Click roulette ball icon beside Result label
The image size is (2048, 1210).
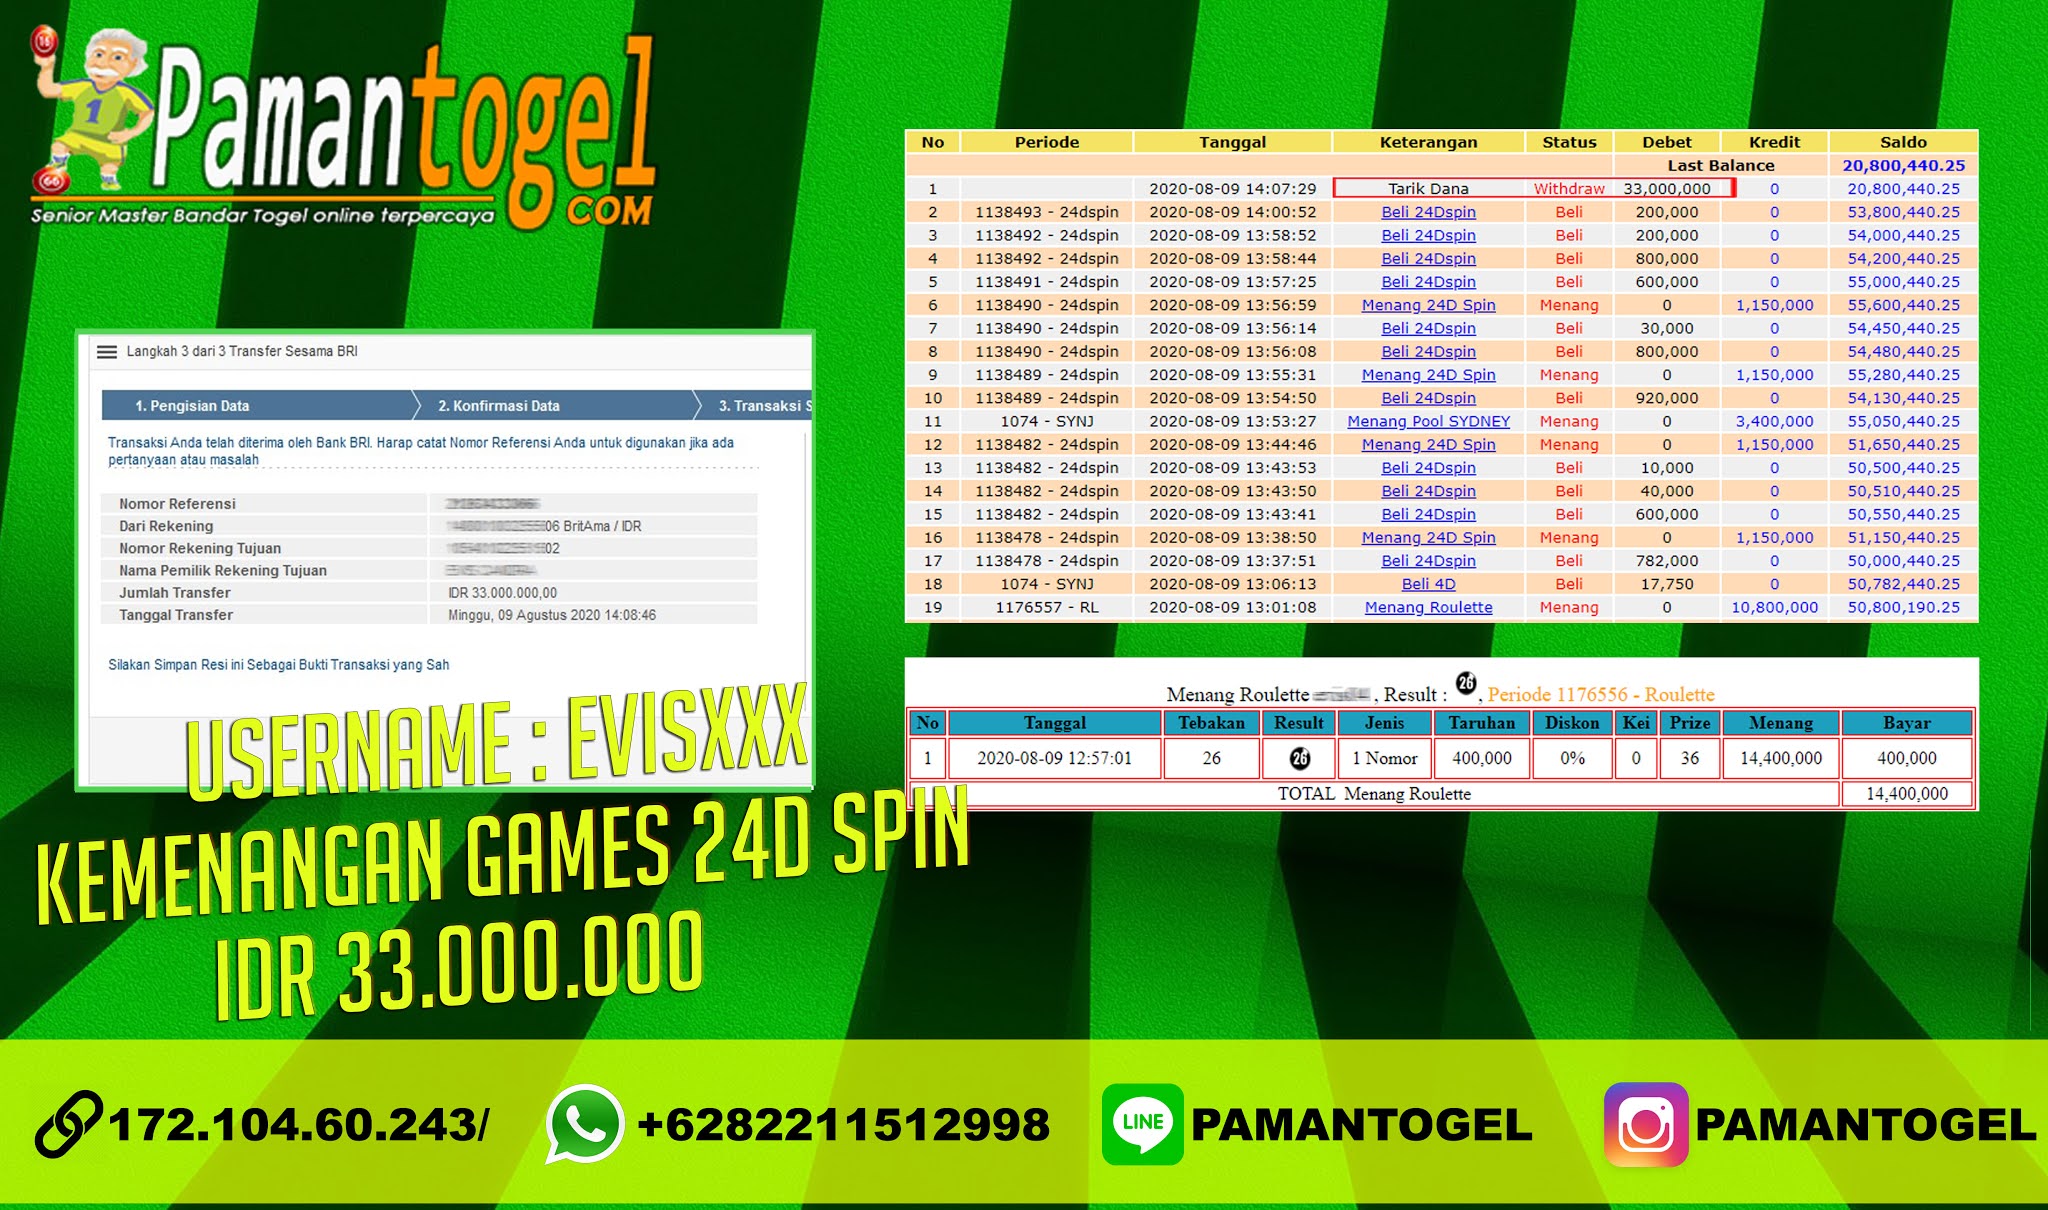(1465, 683)
